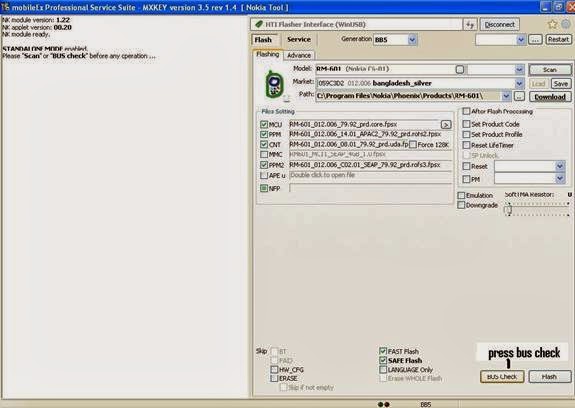This screenshot has height=408, width=575.
Task: Click the small square button in Model field
Action: (459, 69)
